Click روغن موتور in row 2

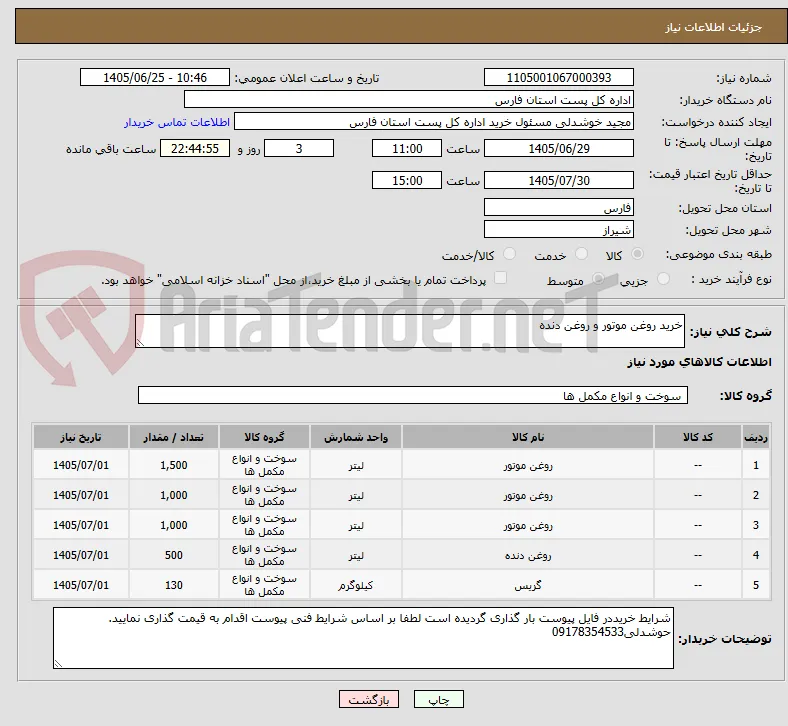click(x=528, y=496)
